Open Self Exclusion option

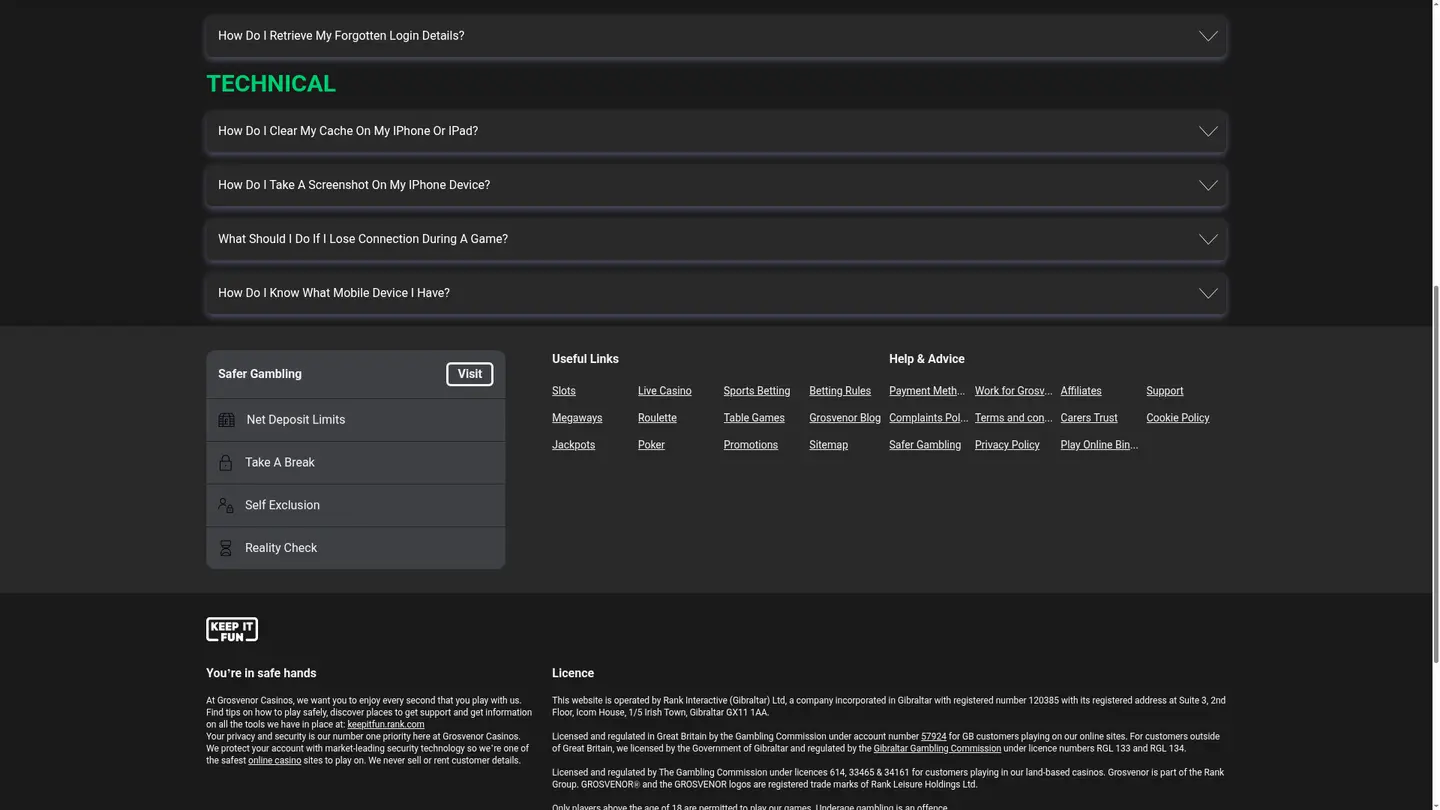[355, 506]
